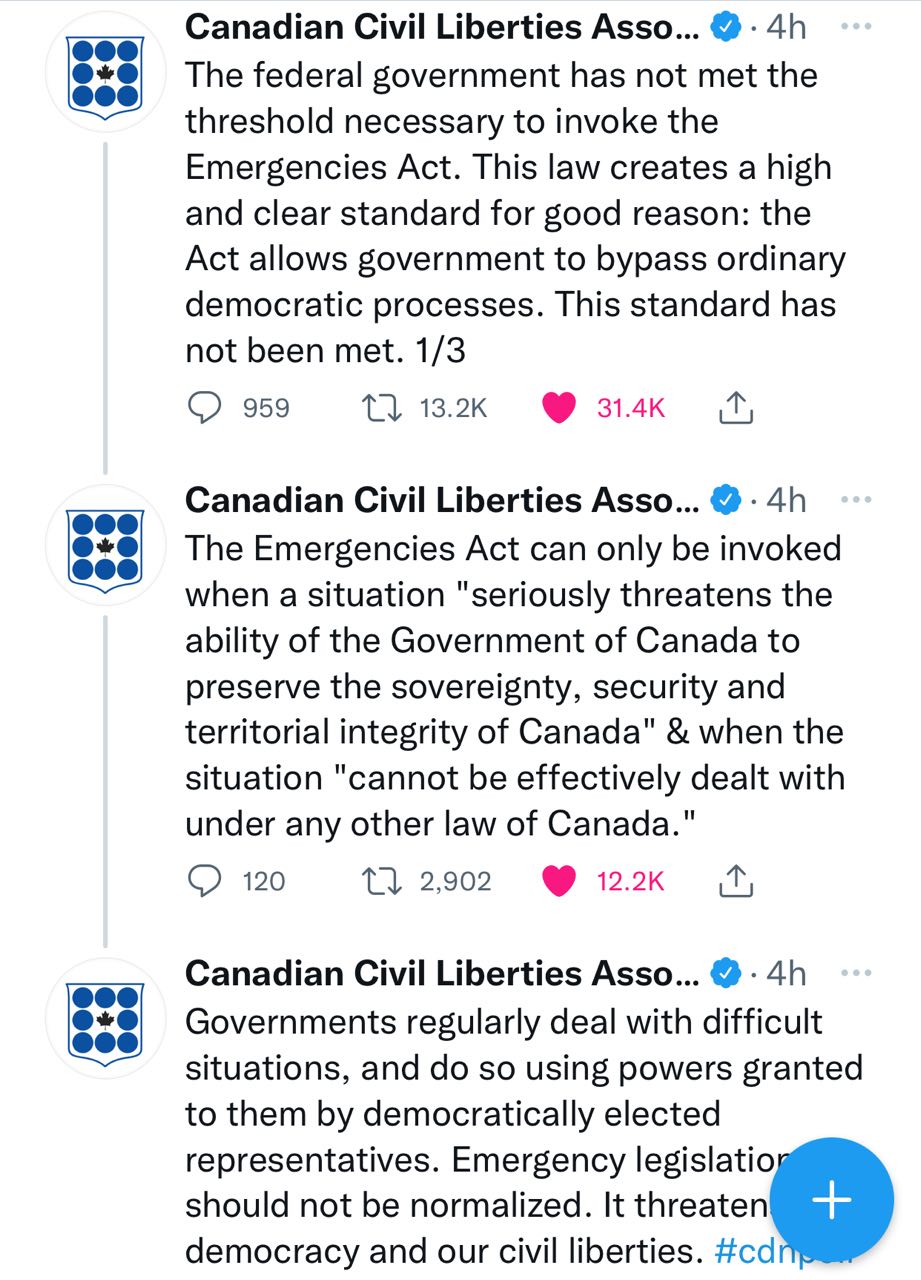Open the CCLA profile picture on first tweet
Viewport: 921px width, 1280px height.
[x=105, y=73]
